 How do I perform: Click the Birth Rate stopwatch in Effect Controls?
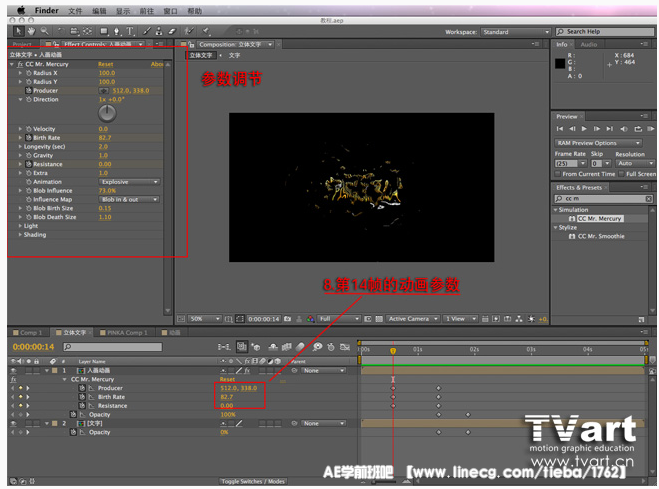coord(29,138)
